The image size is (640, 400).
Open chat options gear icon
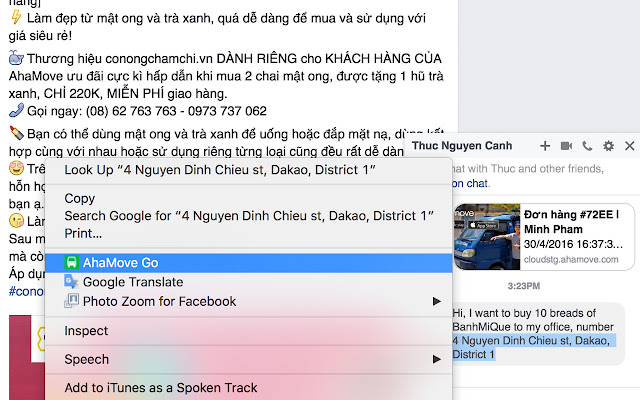pos(609,146)
